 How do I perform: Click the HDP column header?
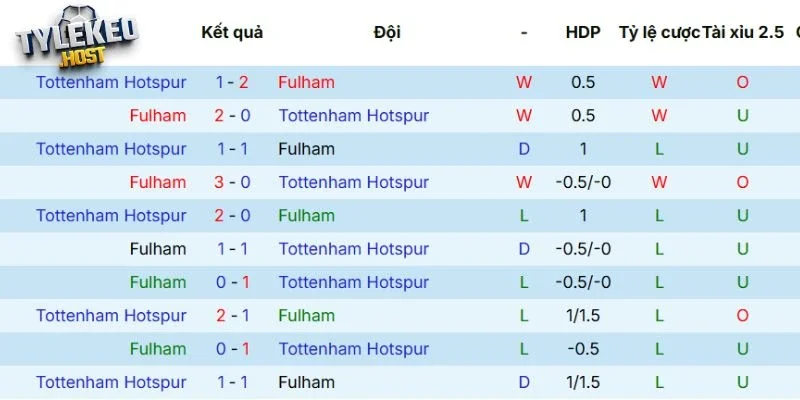tap(583, 32)
